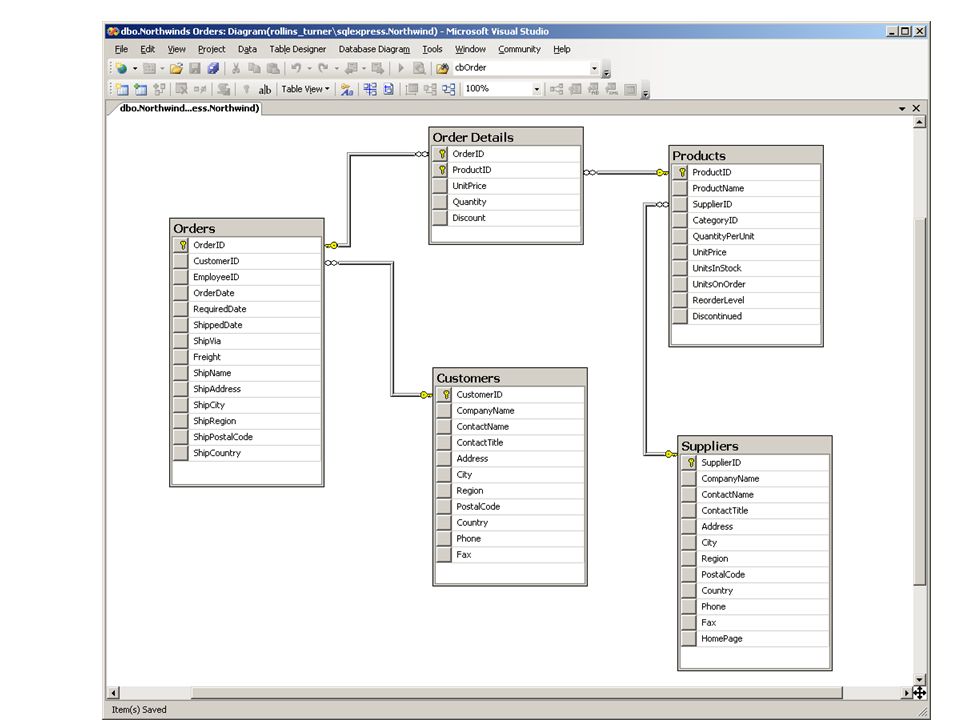Click the Save All toolbar icon

[x=212, y=69]
